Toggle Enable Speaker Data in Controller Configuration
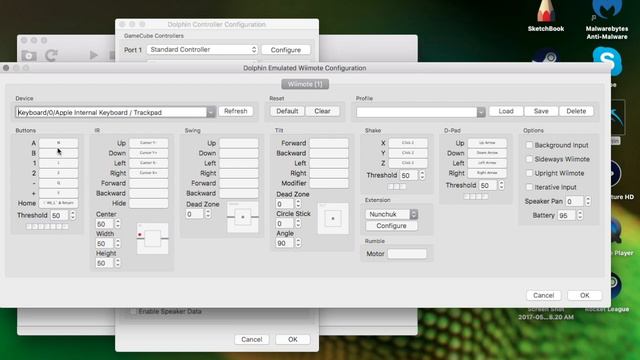Screen dimensions: 640x360 tap(133, 311)
